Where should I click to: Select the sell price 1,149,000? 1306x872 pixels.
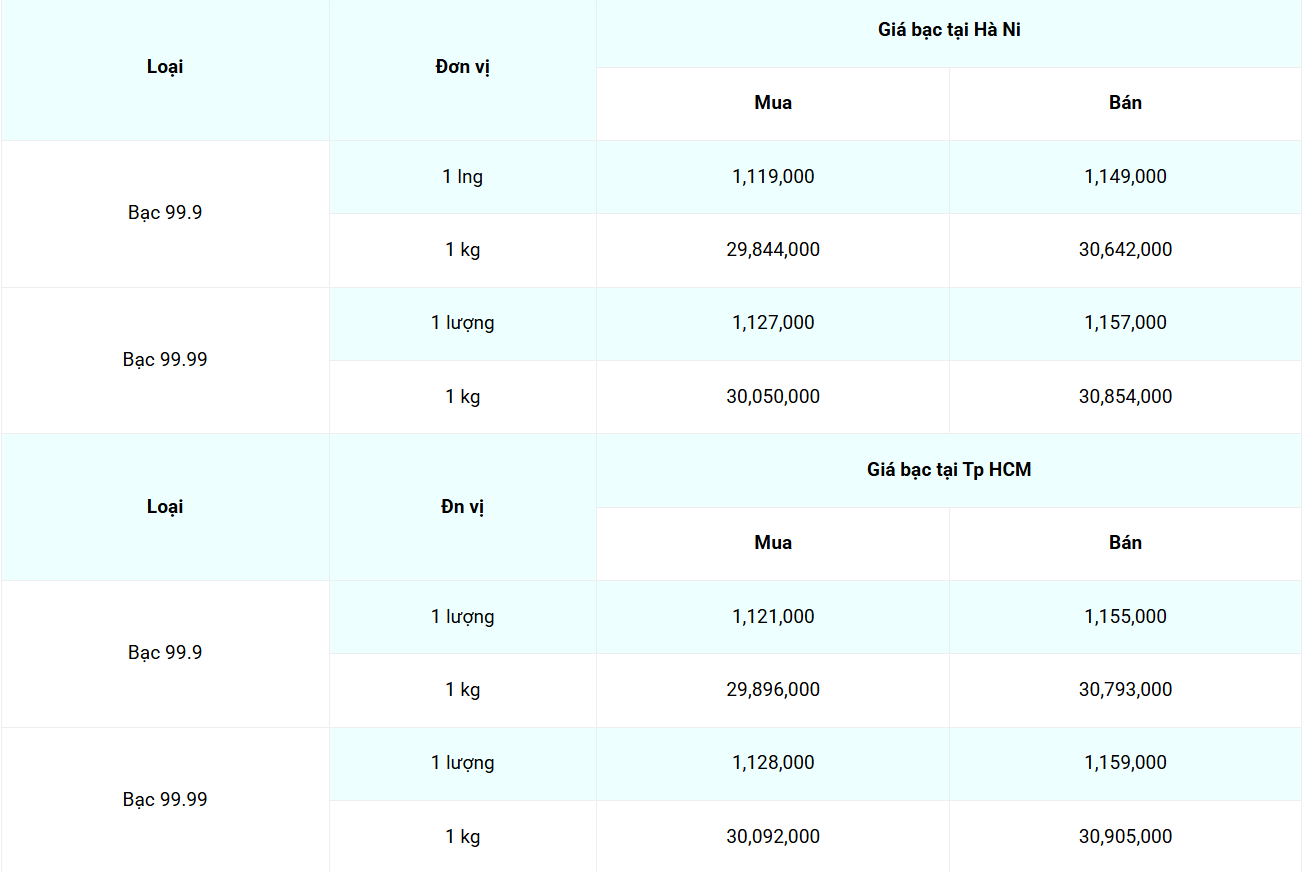(1125, 177)
